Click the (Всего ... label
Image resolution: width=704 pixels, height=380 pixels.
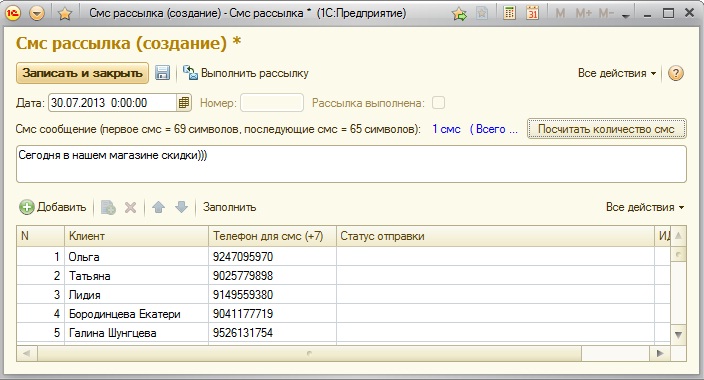tap(493, 129)
